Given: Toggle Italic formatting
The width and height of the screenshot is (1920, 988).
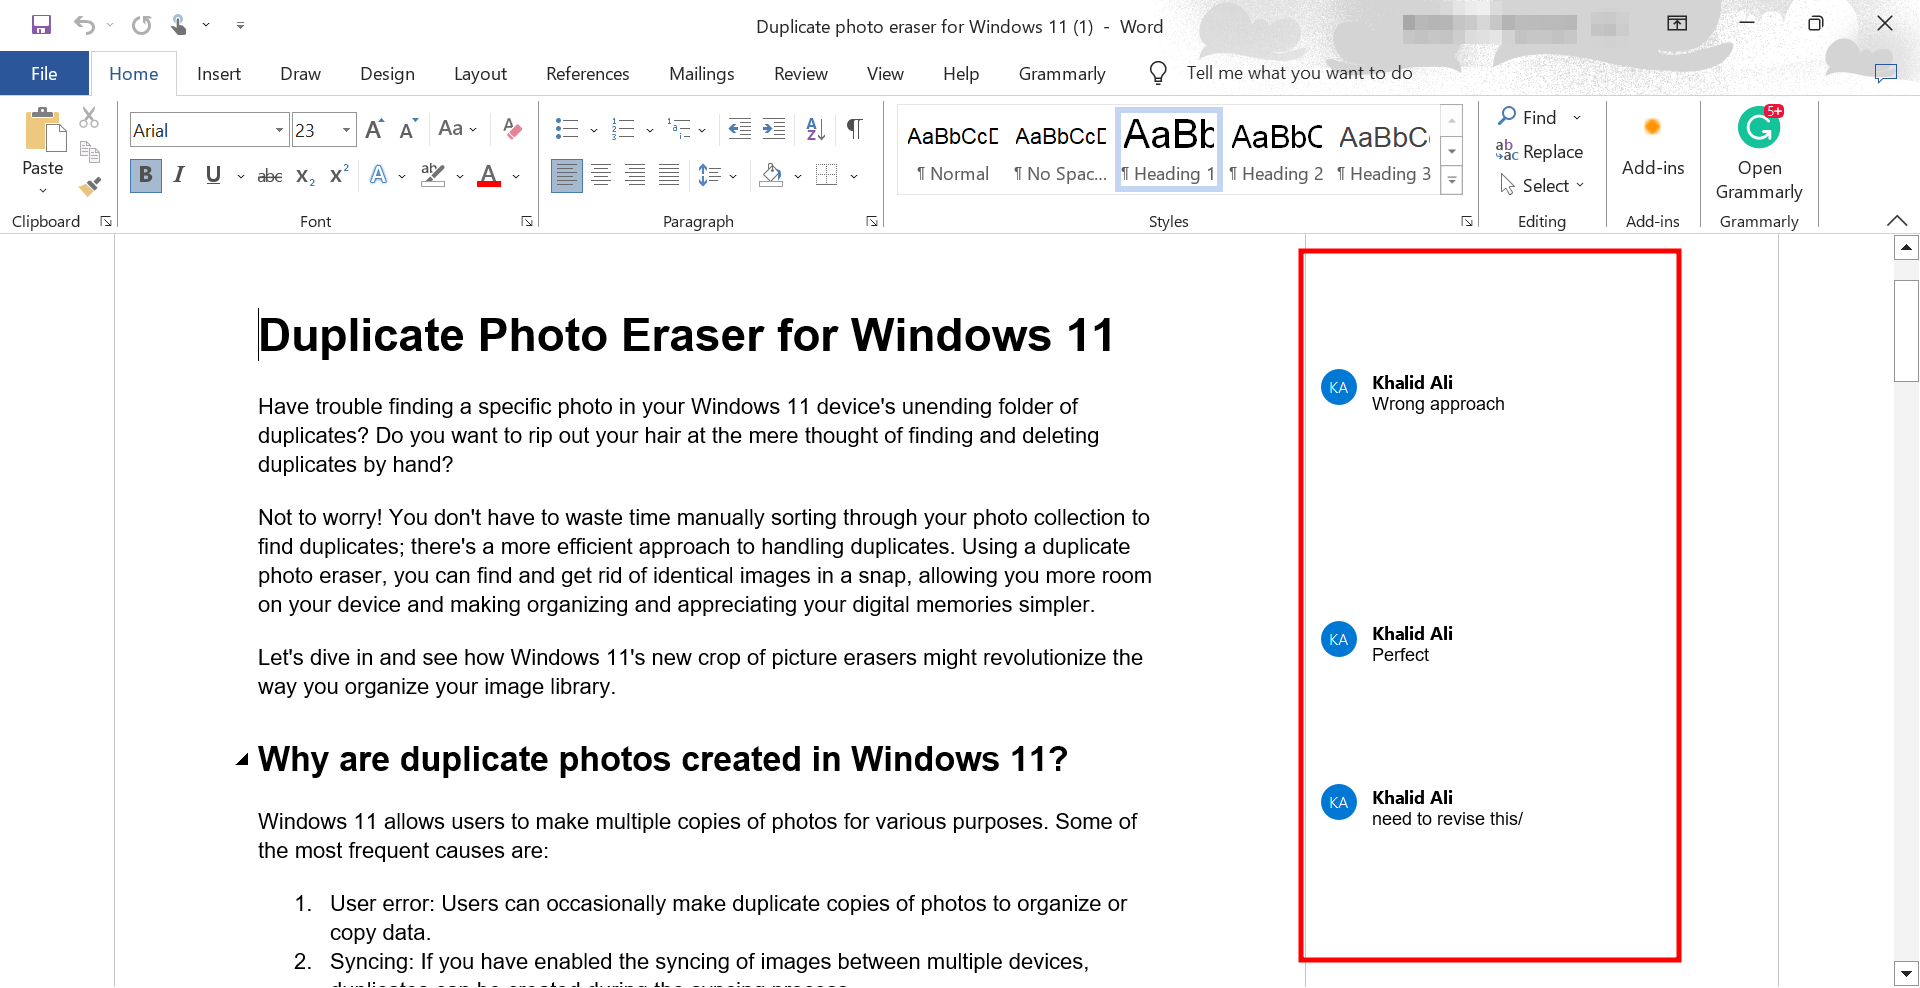Looking at the screenshot, I should tap(179, 176).
